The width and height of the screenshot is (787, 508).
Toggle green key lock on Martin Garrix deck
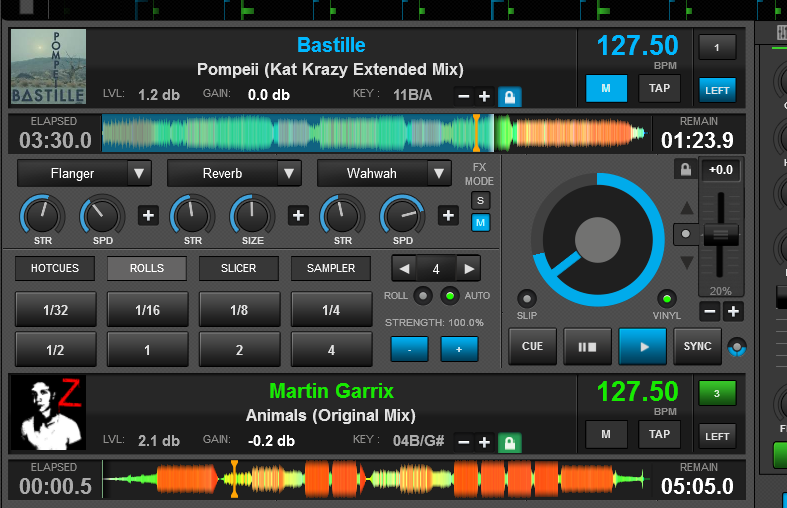pos(509,443)
